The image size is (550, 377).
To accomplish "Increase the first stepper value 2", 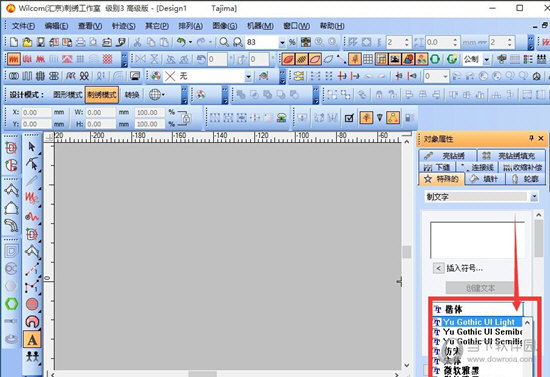I will coord(407,40).
